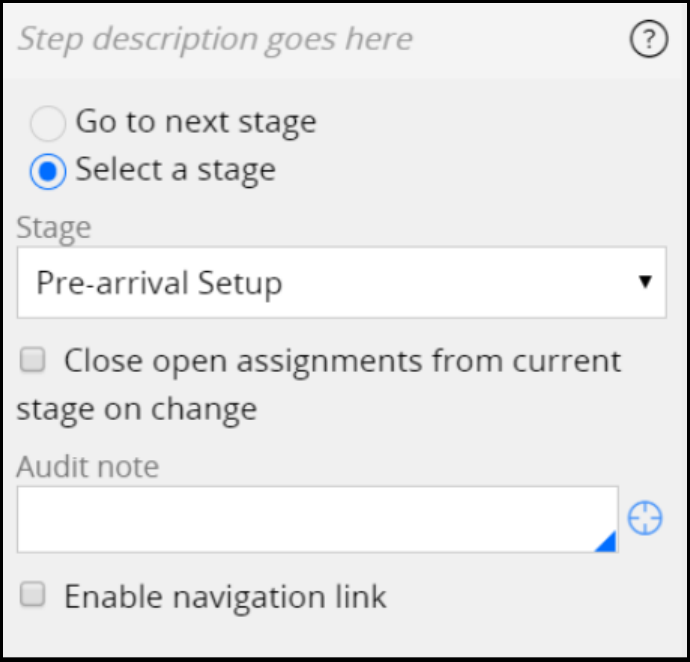Viewport: 690px width, 662px height.
Task: Click the Step description goes here field
Action: [x=215, y=40]
